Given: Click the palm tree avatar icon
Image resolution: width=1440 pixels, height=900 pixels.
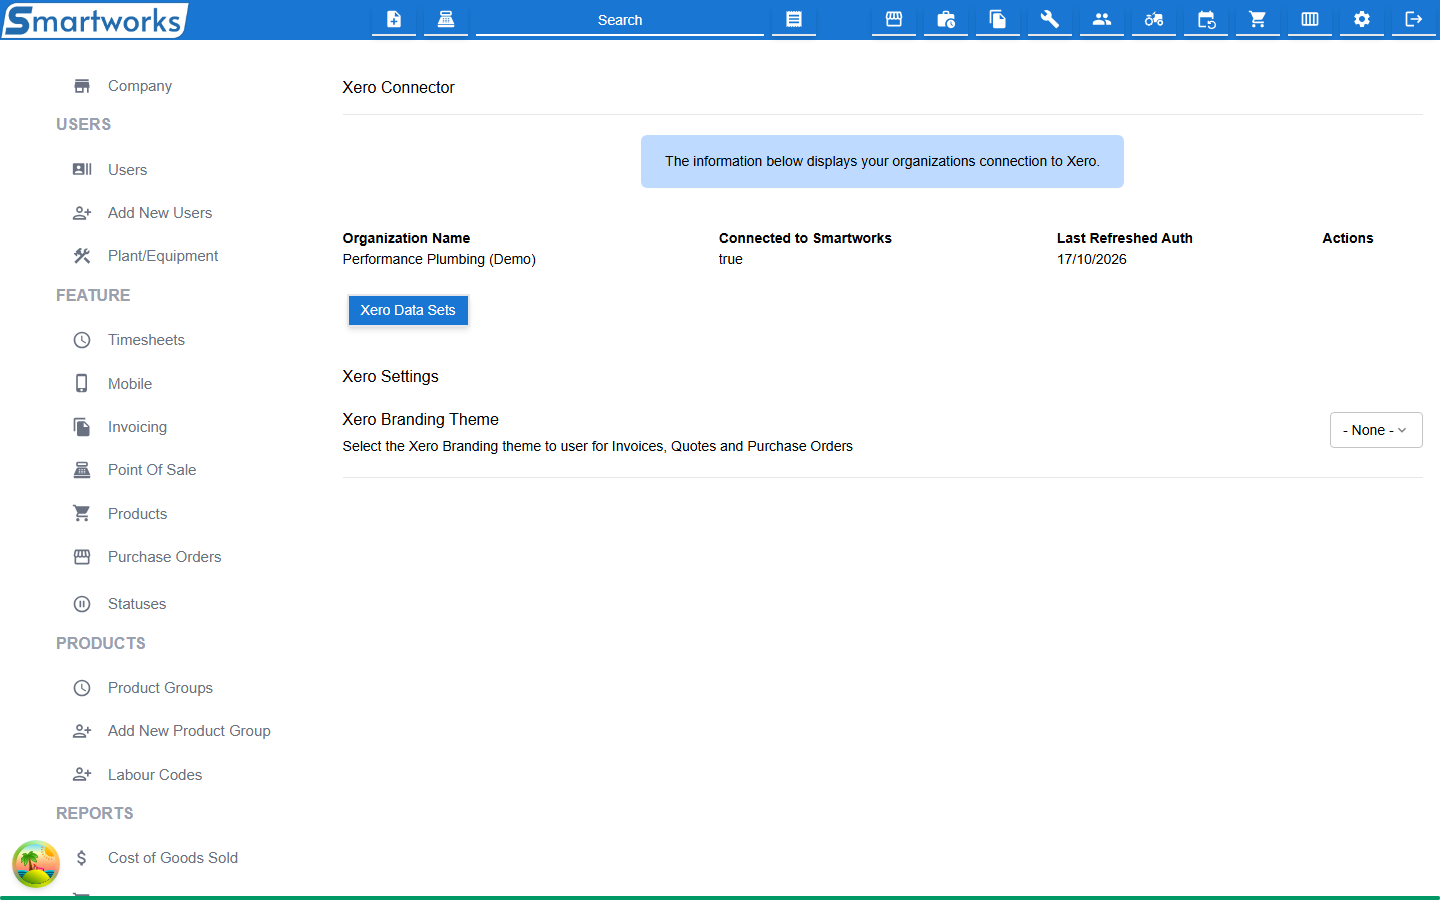Looking at the screenshot, I should (x=36, y=864).
